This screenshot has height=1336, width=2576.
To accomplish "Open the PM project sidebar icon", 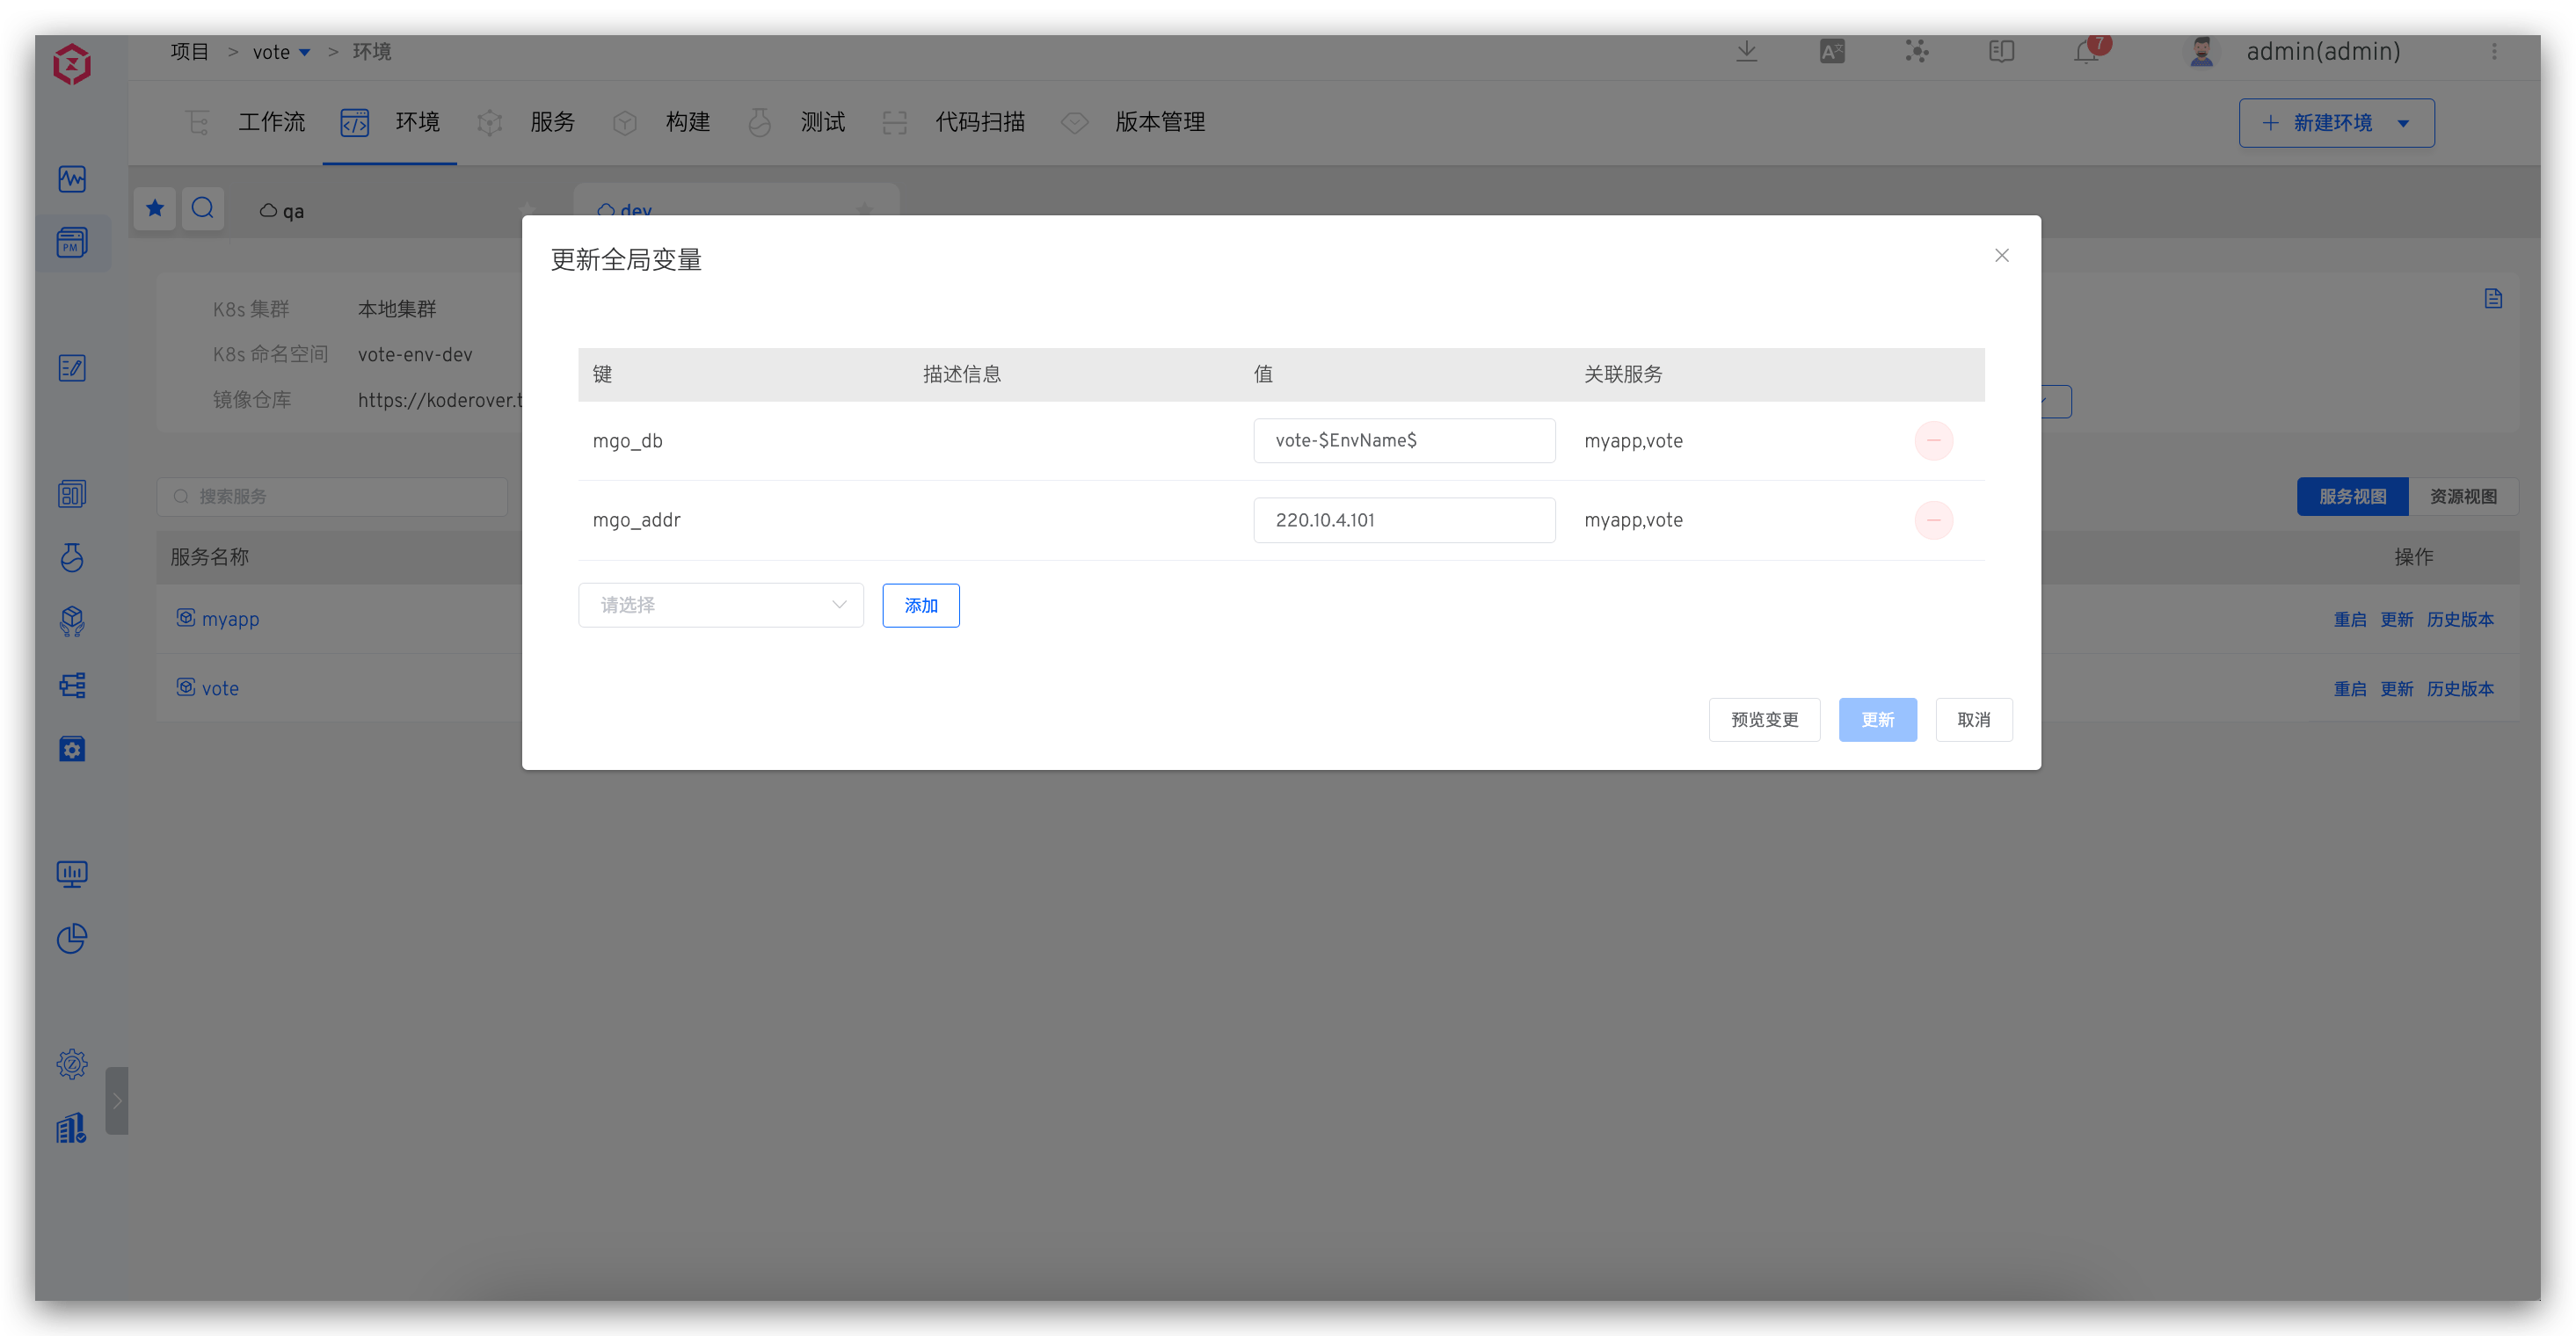I will click(x=72, y=242).
